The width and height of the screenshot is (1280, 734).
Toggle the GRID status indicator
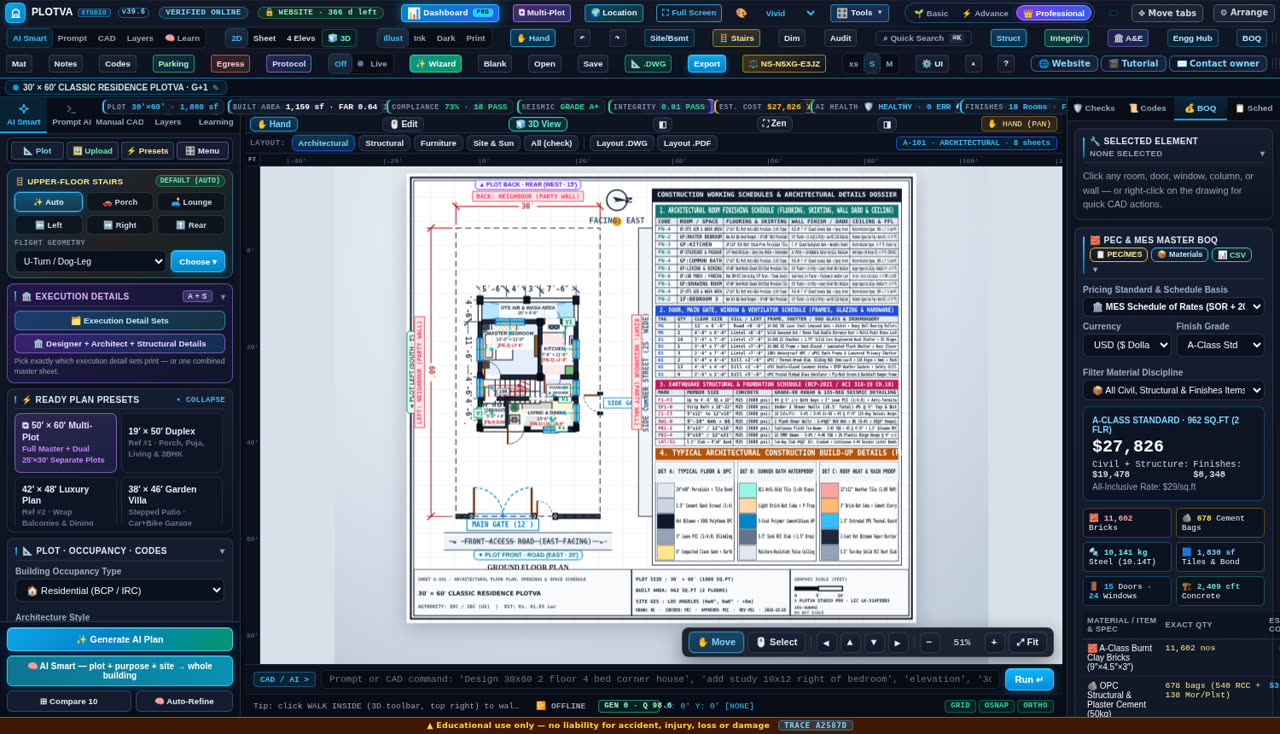point(960,706)
